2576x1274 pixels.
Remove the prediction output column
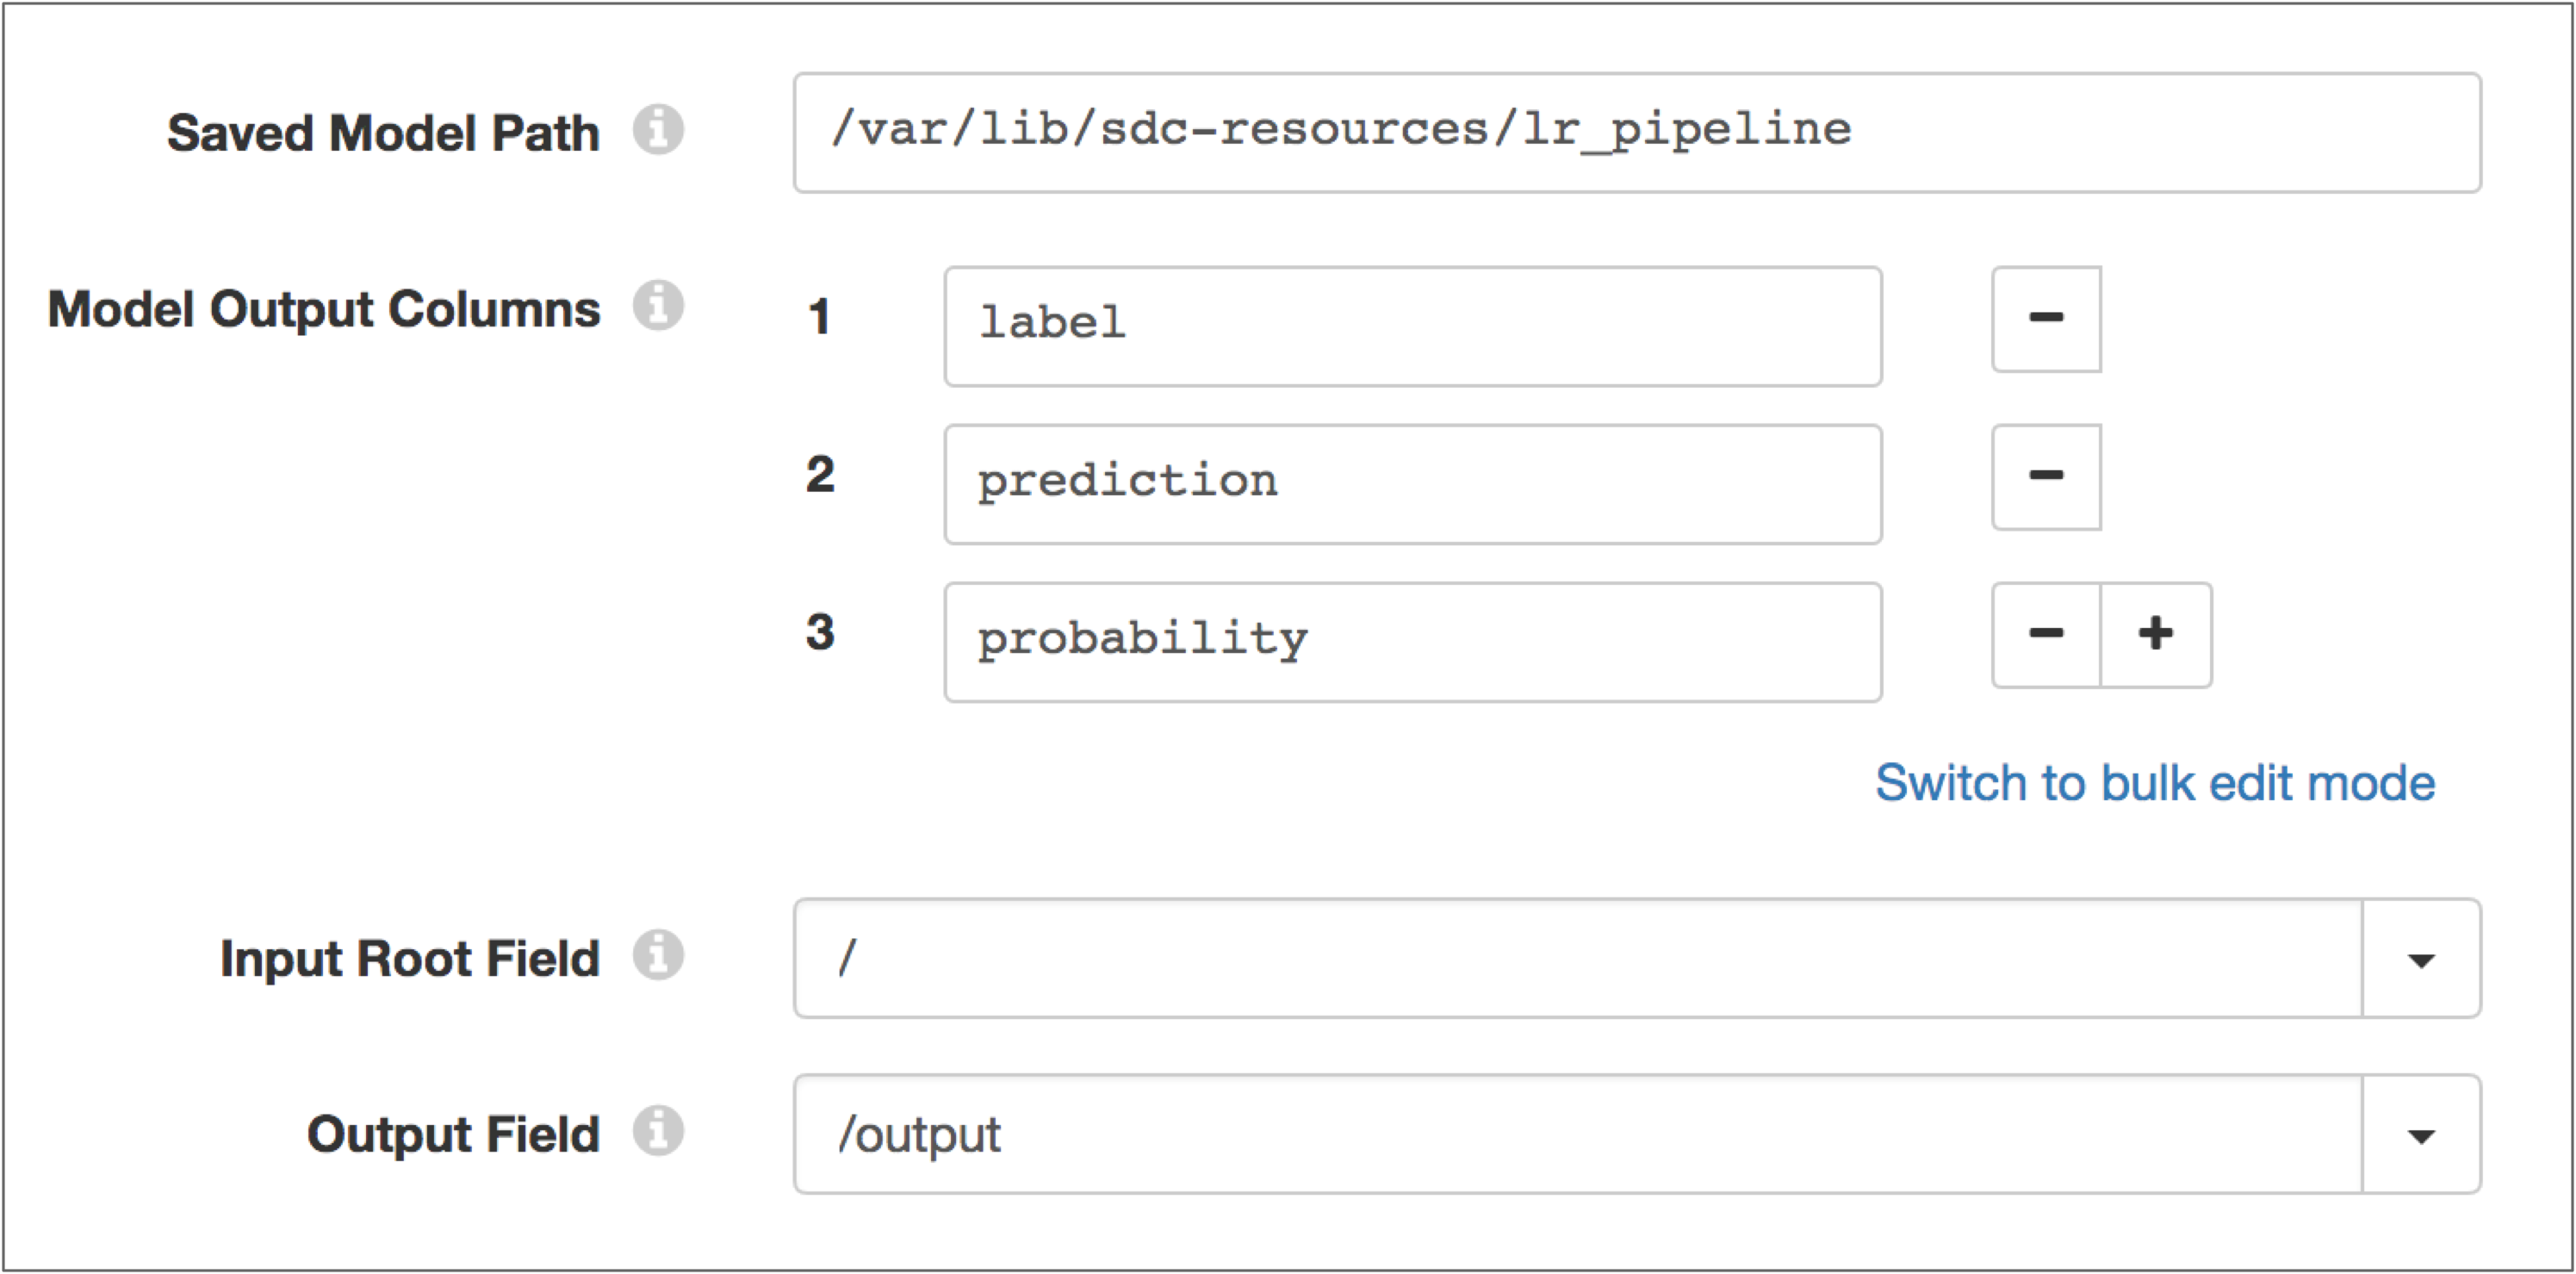coord(2046,477)
